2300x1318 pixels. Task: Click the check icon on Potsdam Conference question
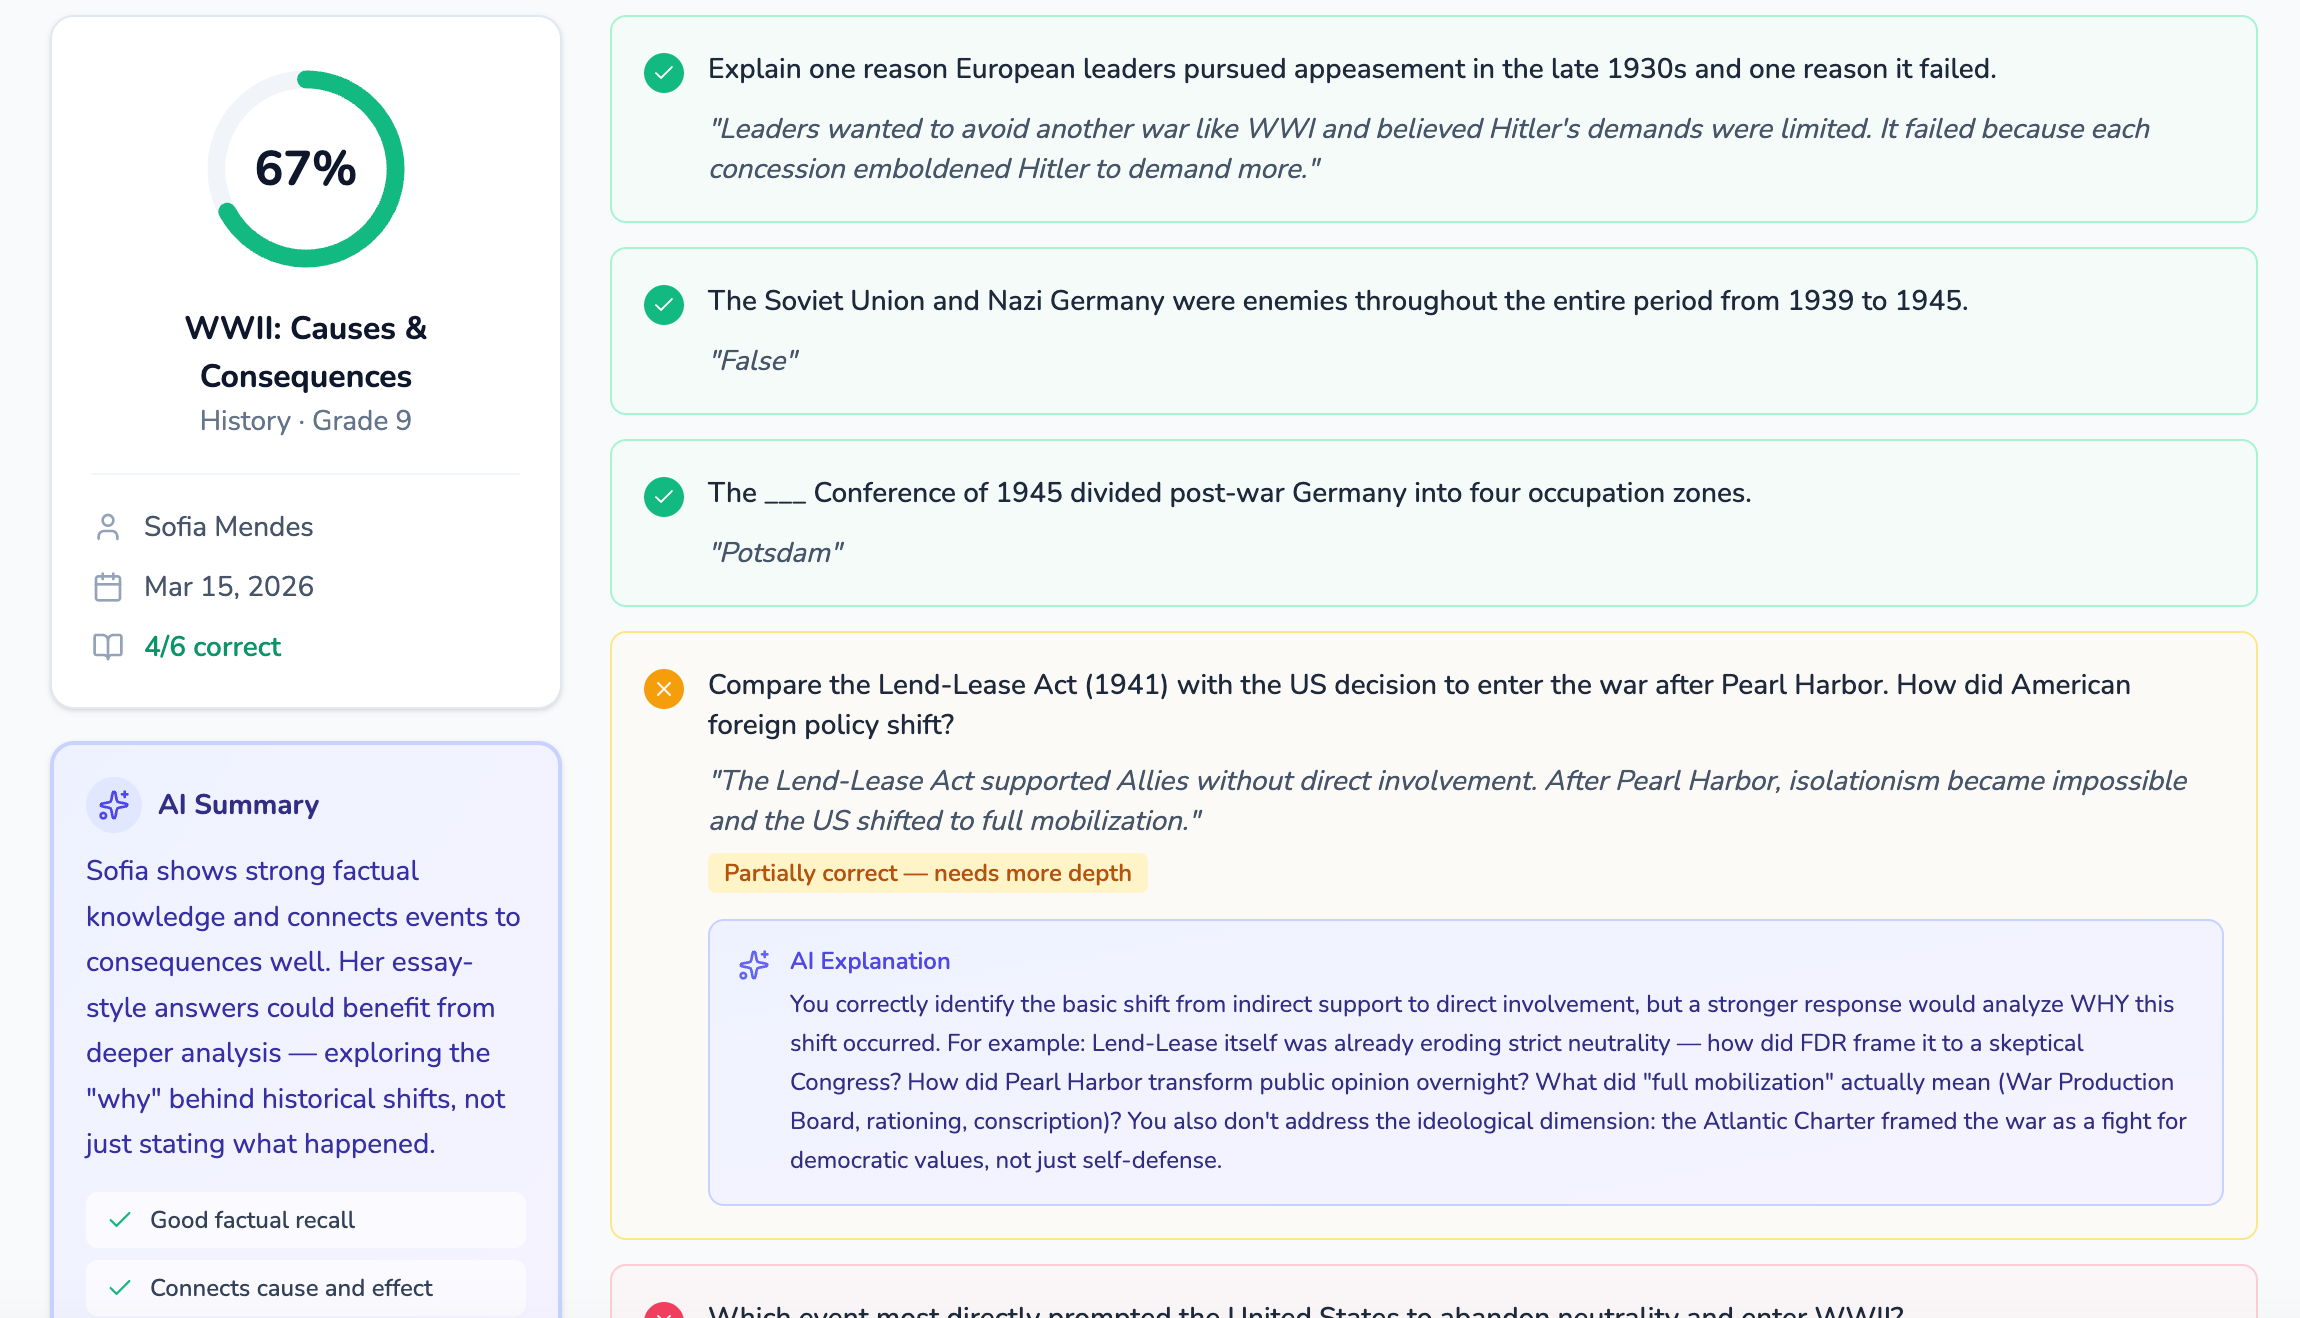click(x=663, y=497)
